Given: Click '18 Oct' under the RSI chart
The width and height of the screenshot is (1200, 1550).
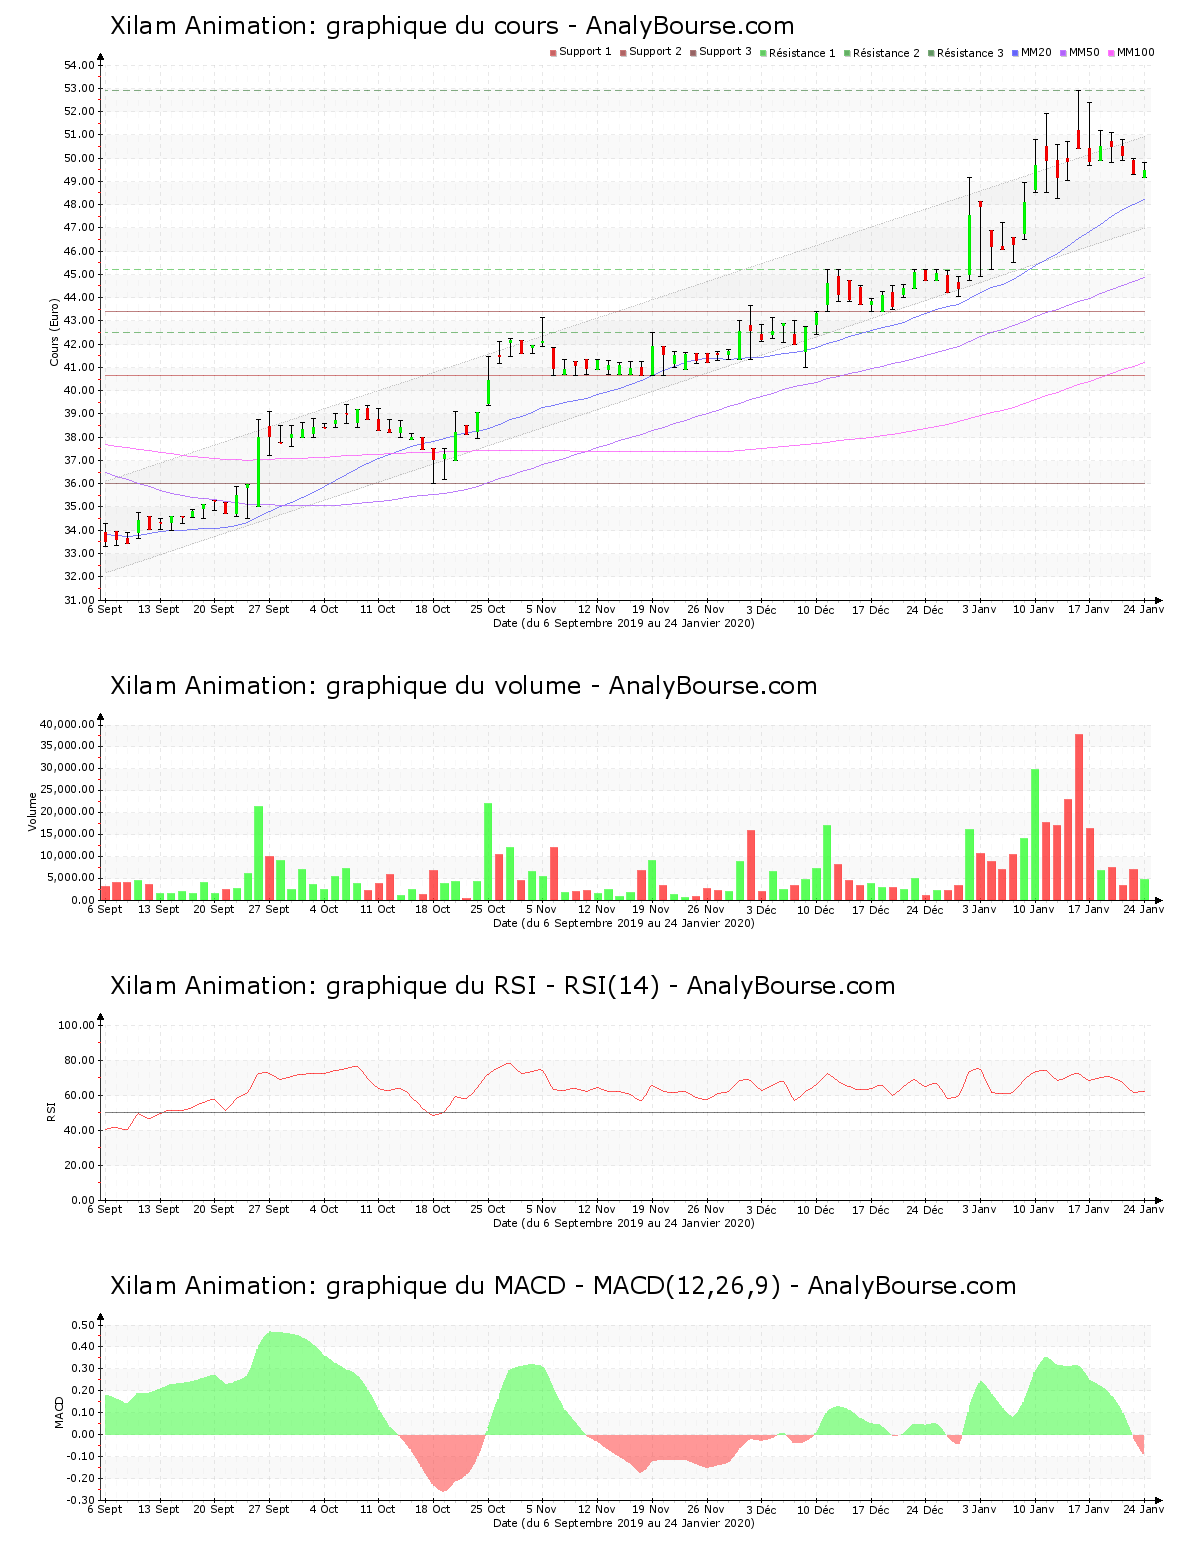Looking at the screenshot, I should (x=433, y=1209).
